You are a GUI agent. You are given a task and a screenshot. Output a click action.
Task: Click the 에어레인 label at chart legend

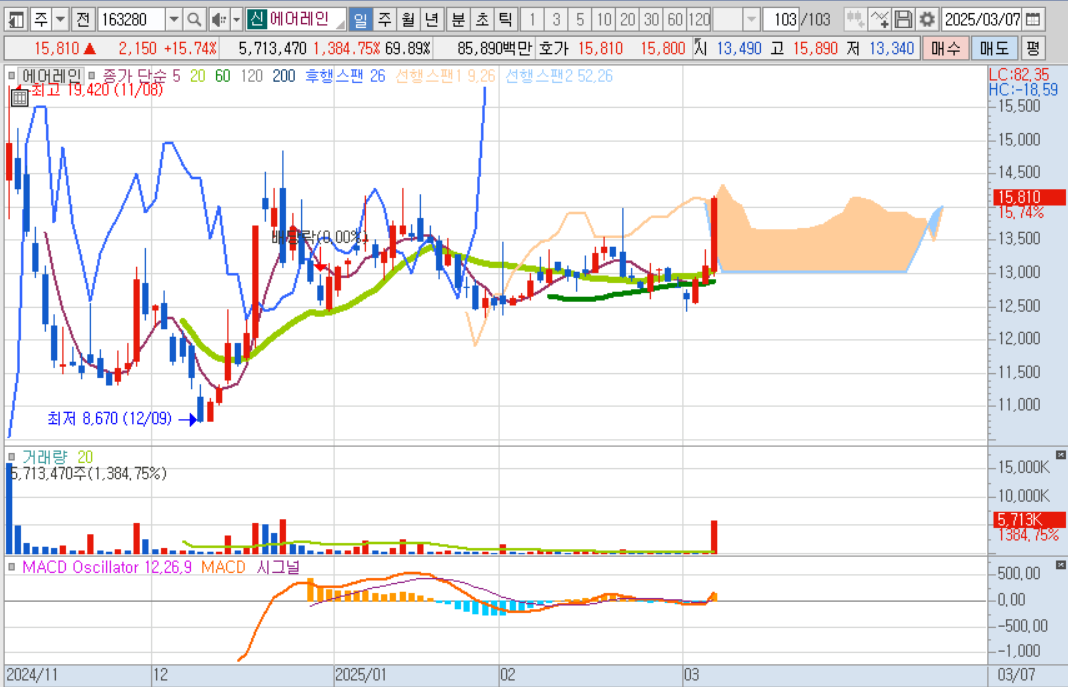50,76
